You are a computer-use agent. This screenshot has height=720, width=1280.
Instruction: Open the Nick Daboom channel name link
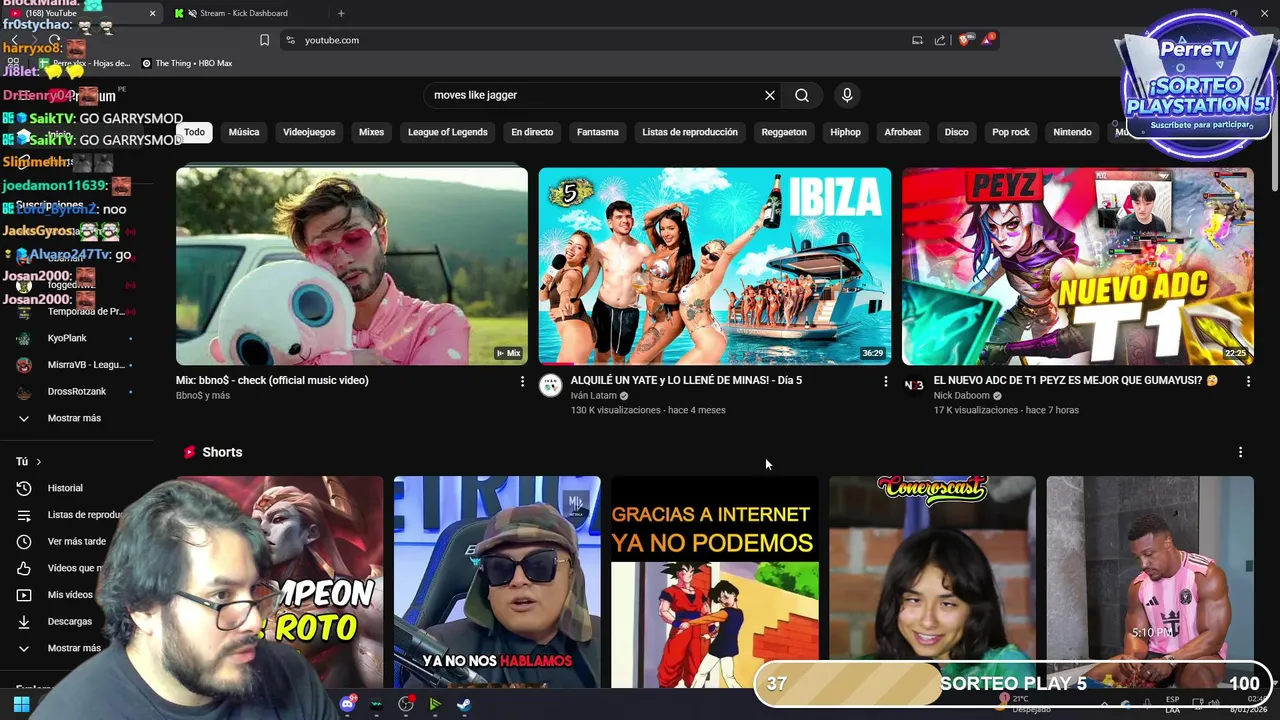962,396
